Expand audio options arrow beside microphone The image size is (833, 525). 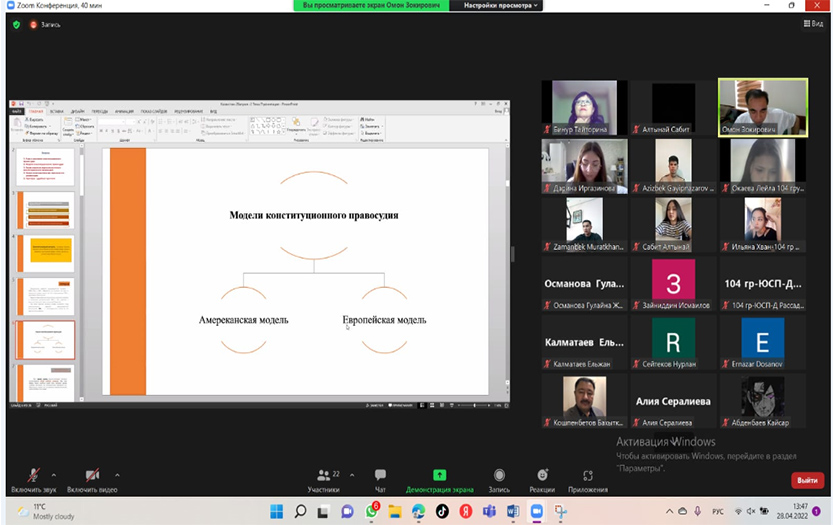coord(54,474)
